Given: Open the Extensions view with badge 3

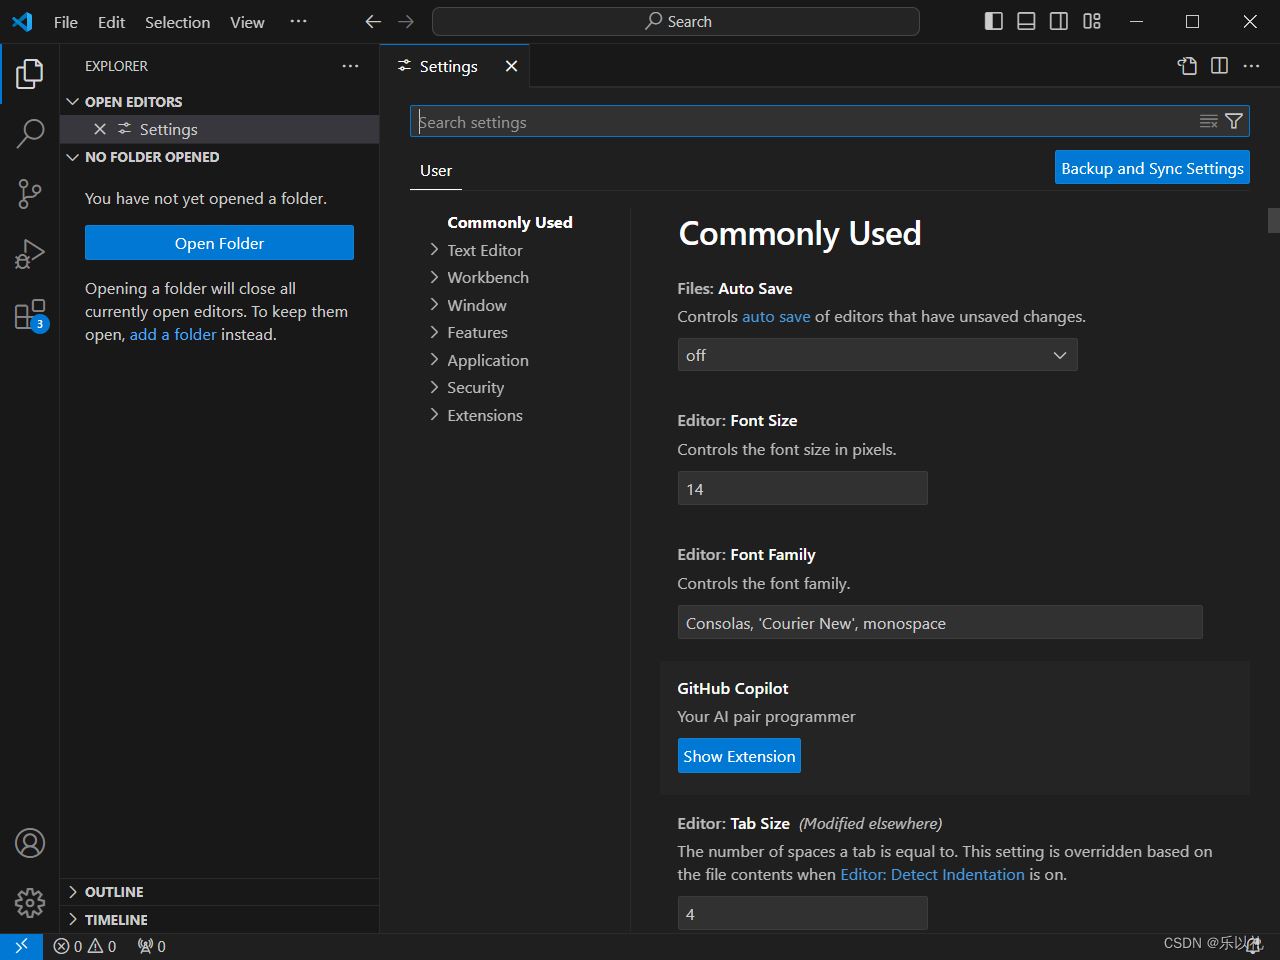Looking at the screenshot, I should (x=30, y=313).
